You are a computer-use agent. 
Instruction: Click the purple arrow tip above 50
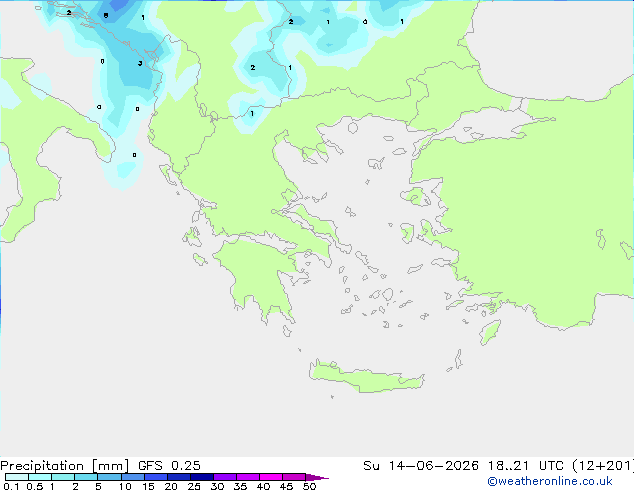tap(317, 477)
